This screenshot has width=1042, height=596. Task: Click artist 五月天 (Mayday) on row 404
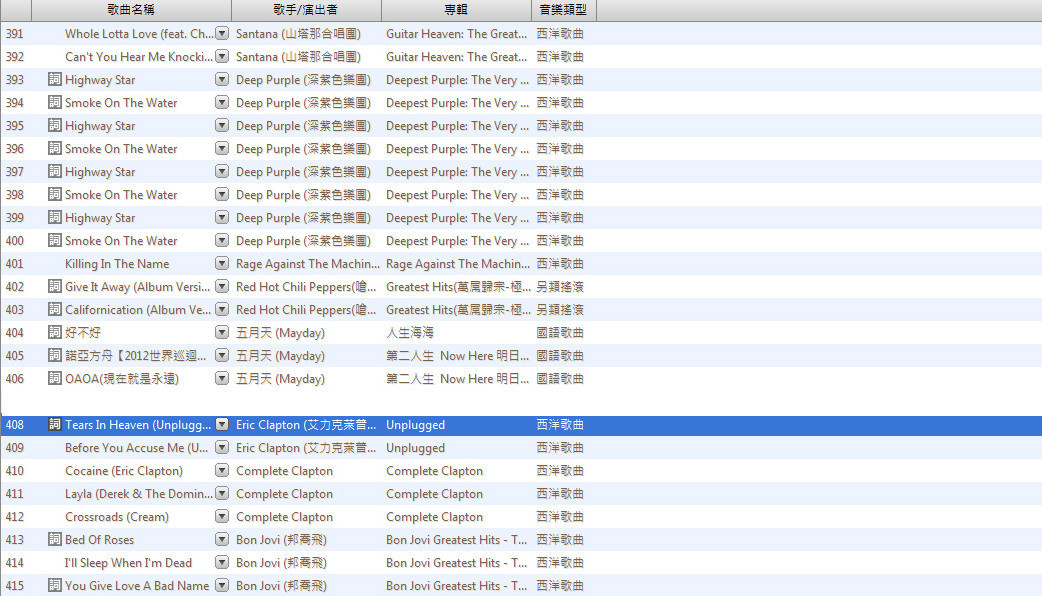coord(280,333)
